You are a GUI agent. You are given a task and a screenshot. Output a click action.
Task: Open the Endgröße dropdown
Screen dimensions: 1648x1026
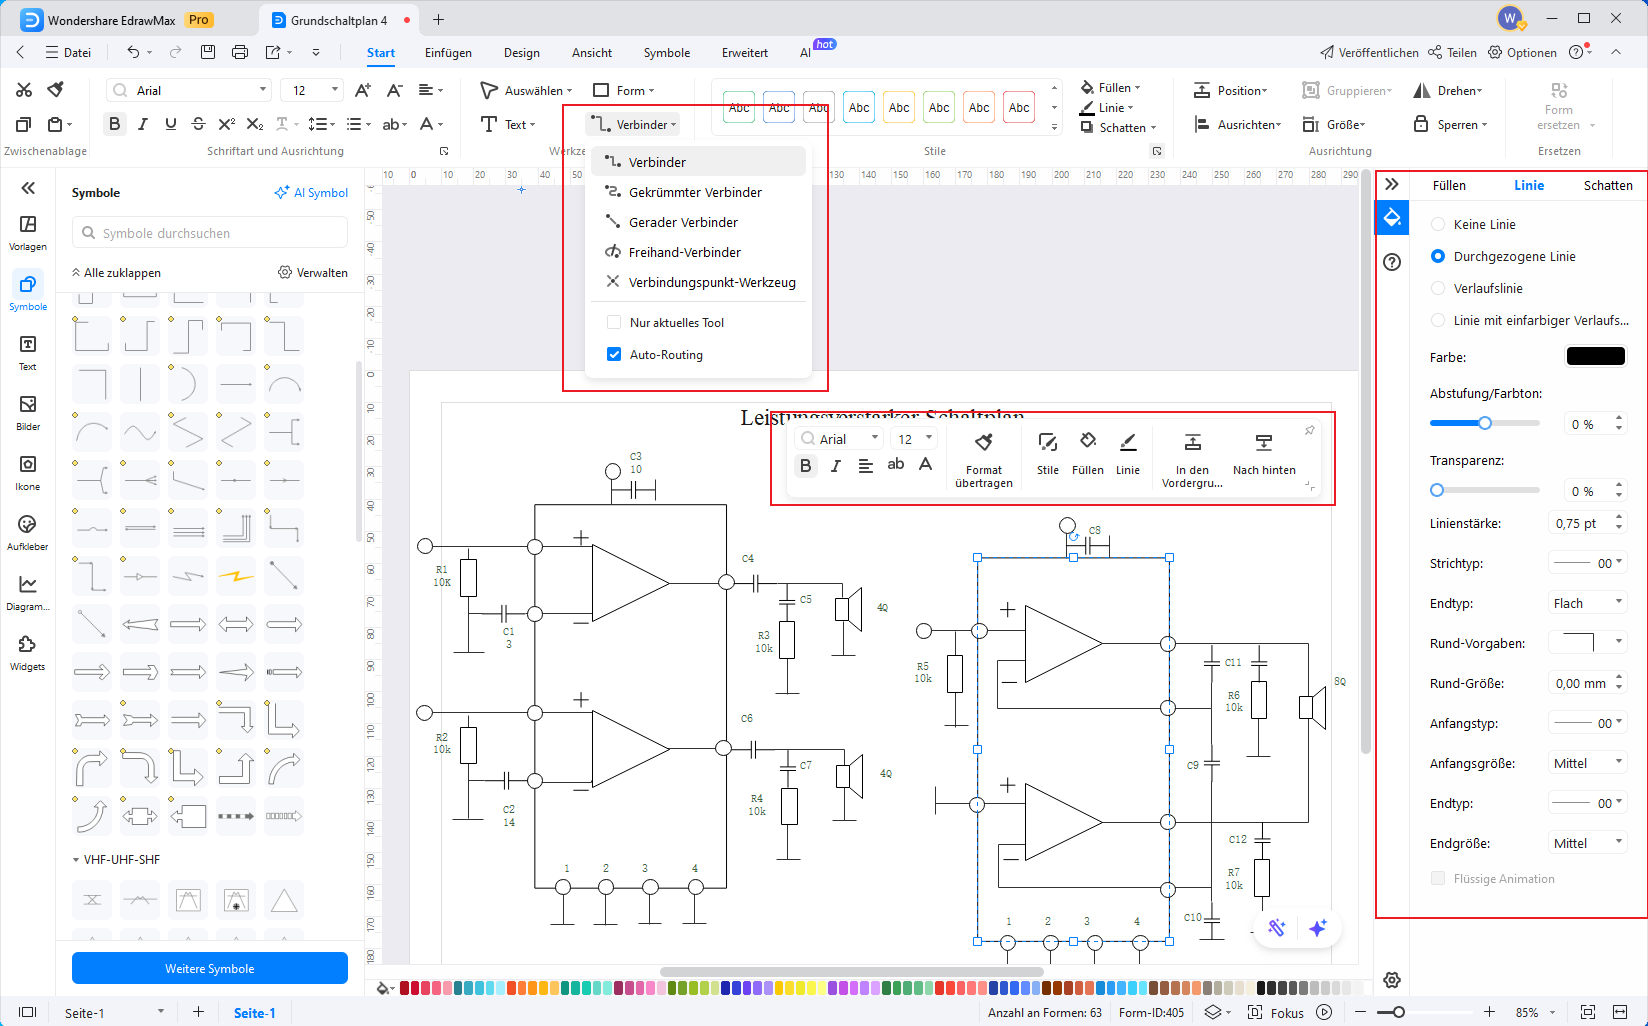pyautogui.click(x=1588, y=843)
